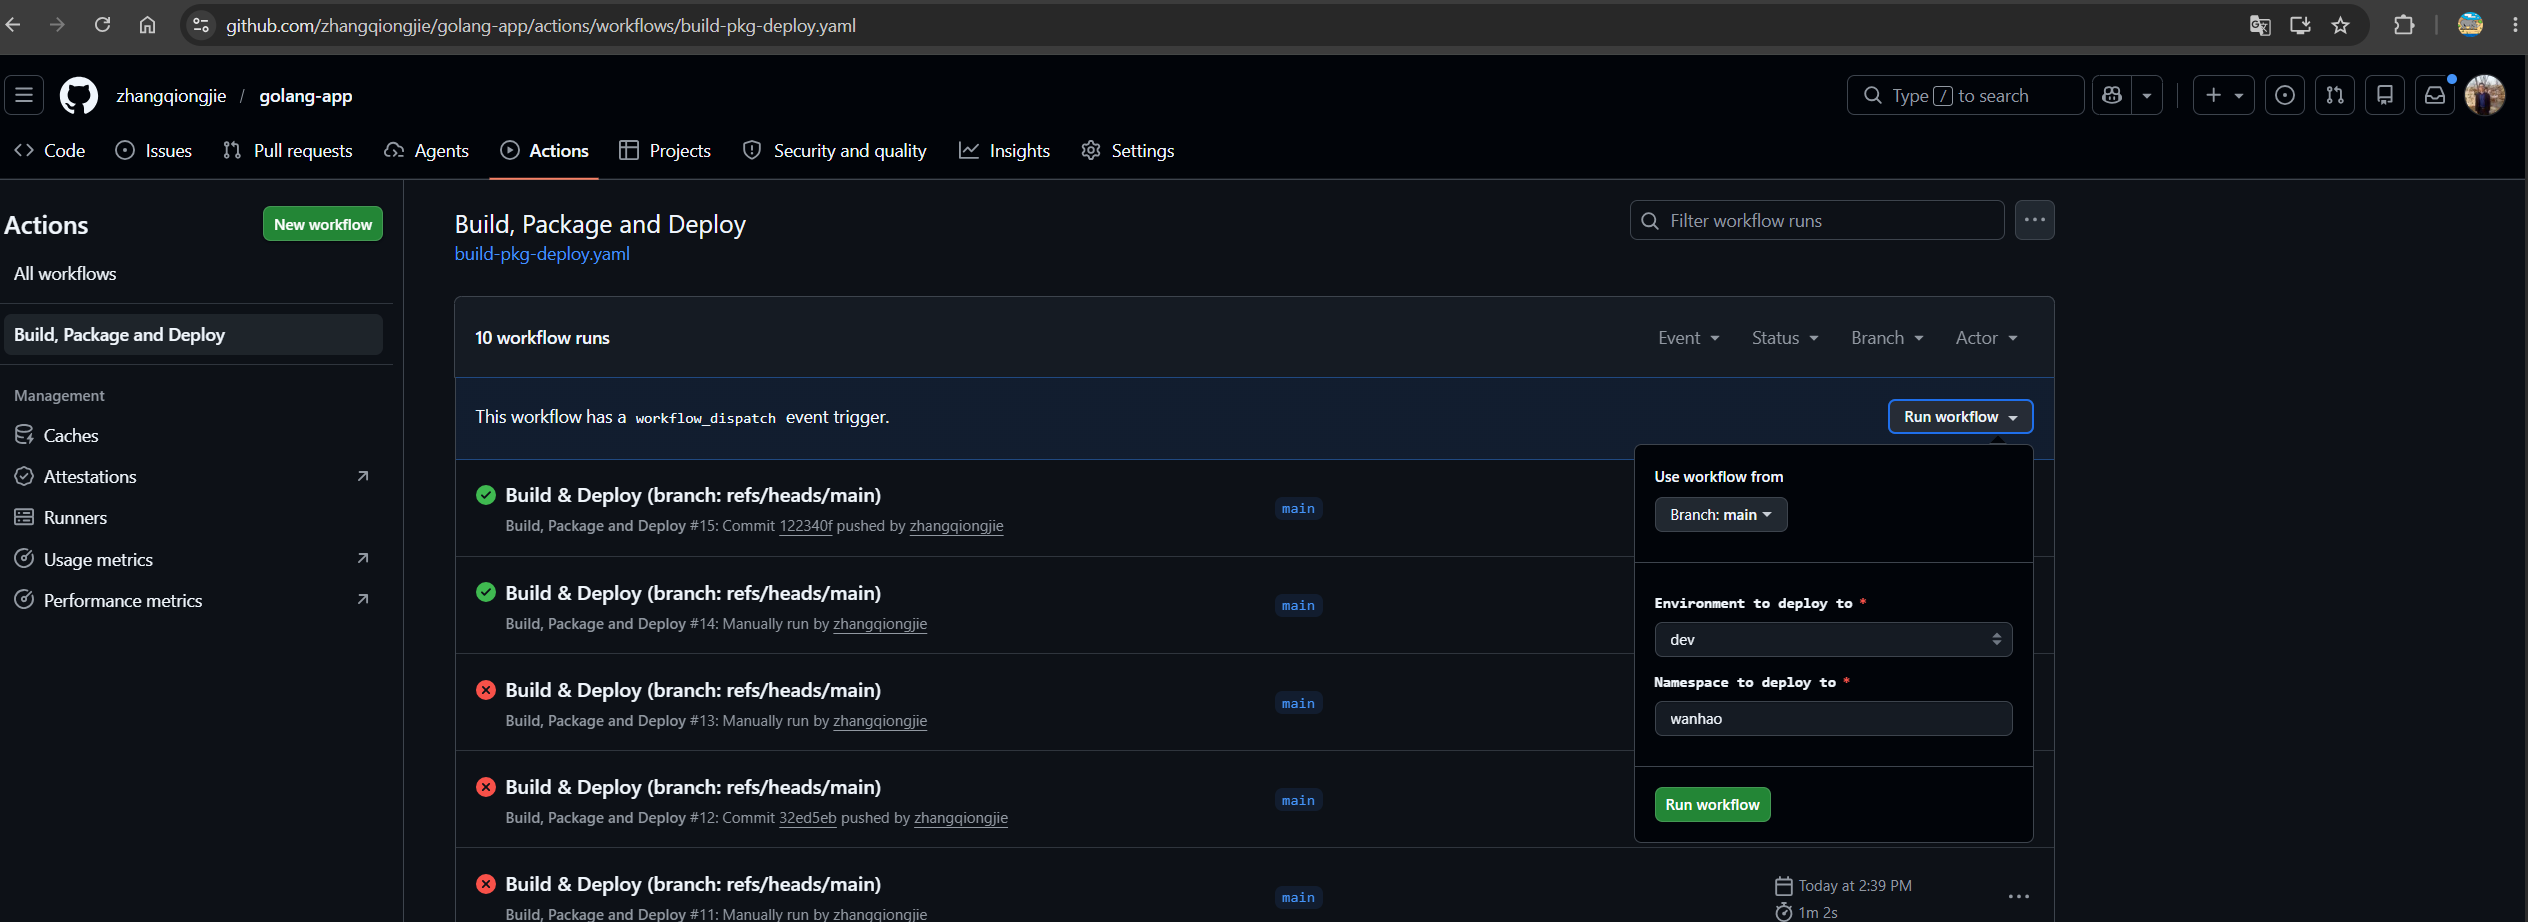Focus the Type / to search box
The image size is (2528, 922).
1965,95
